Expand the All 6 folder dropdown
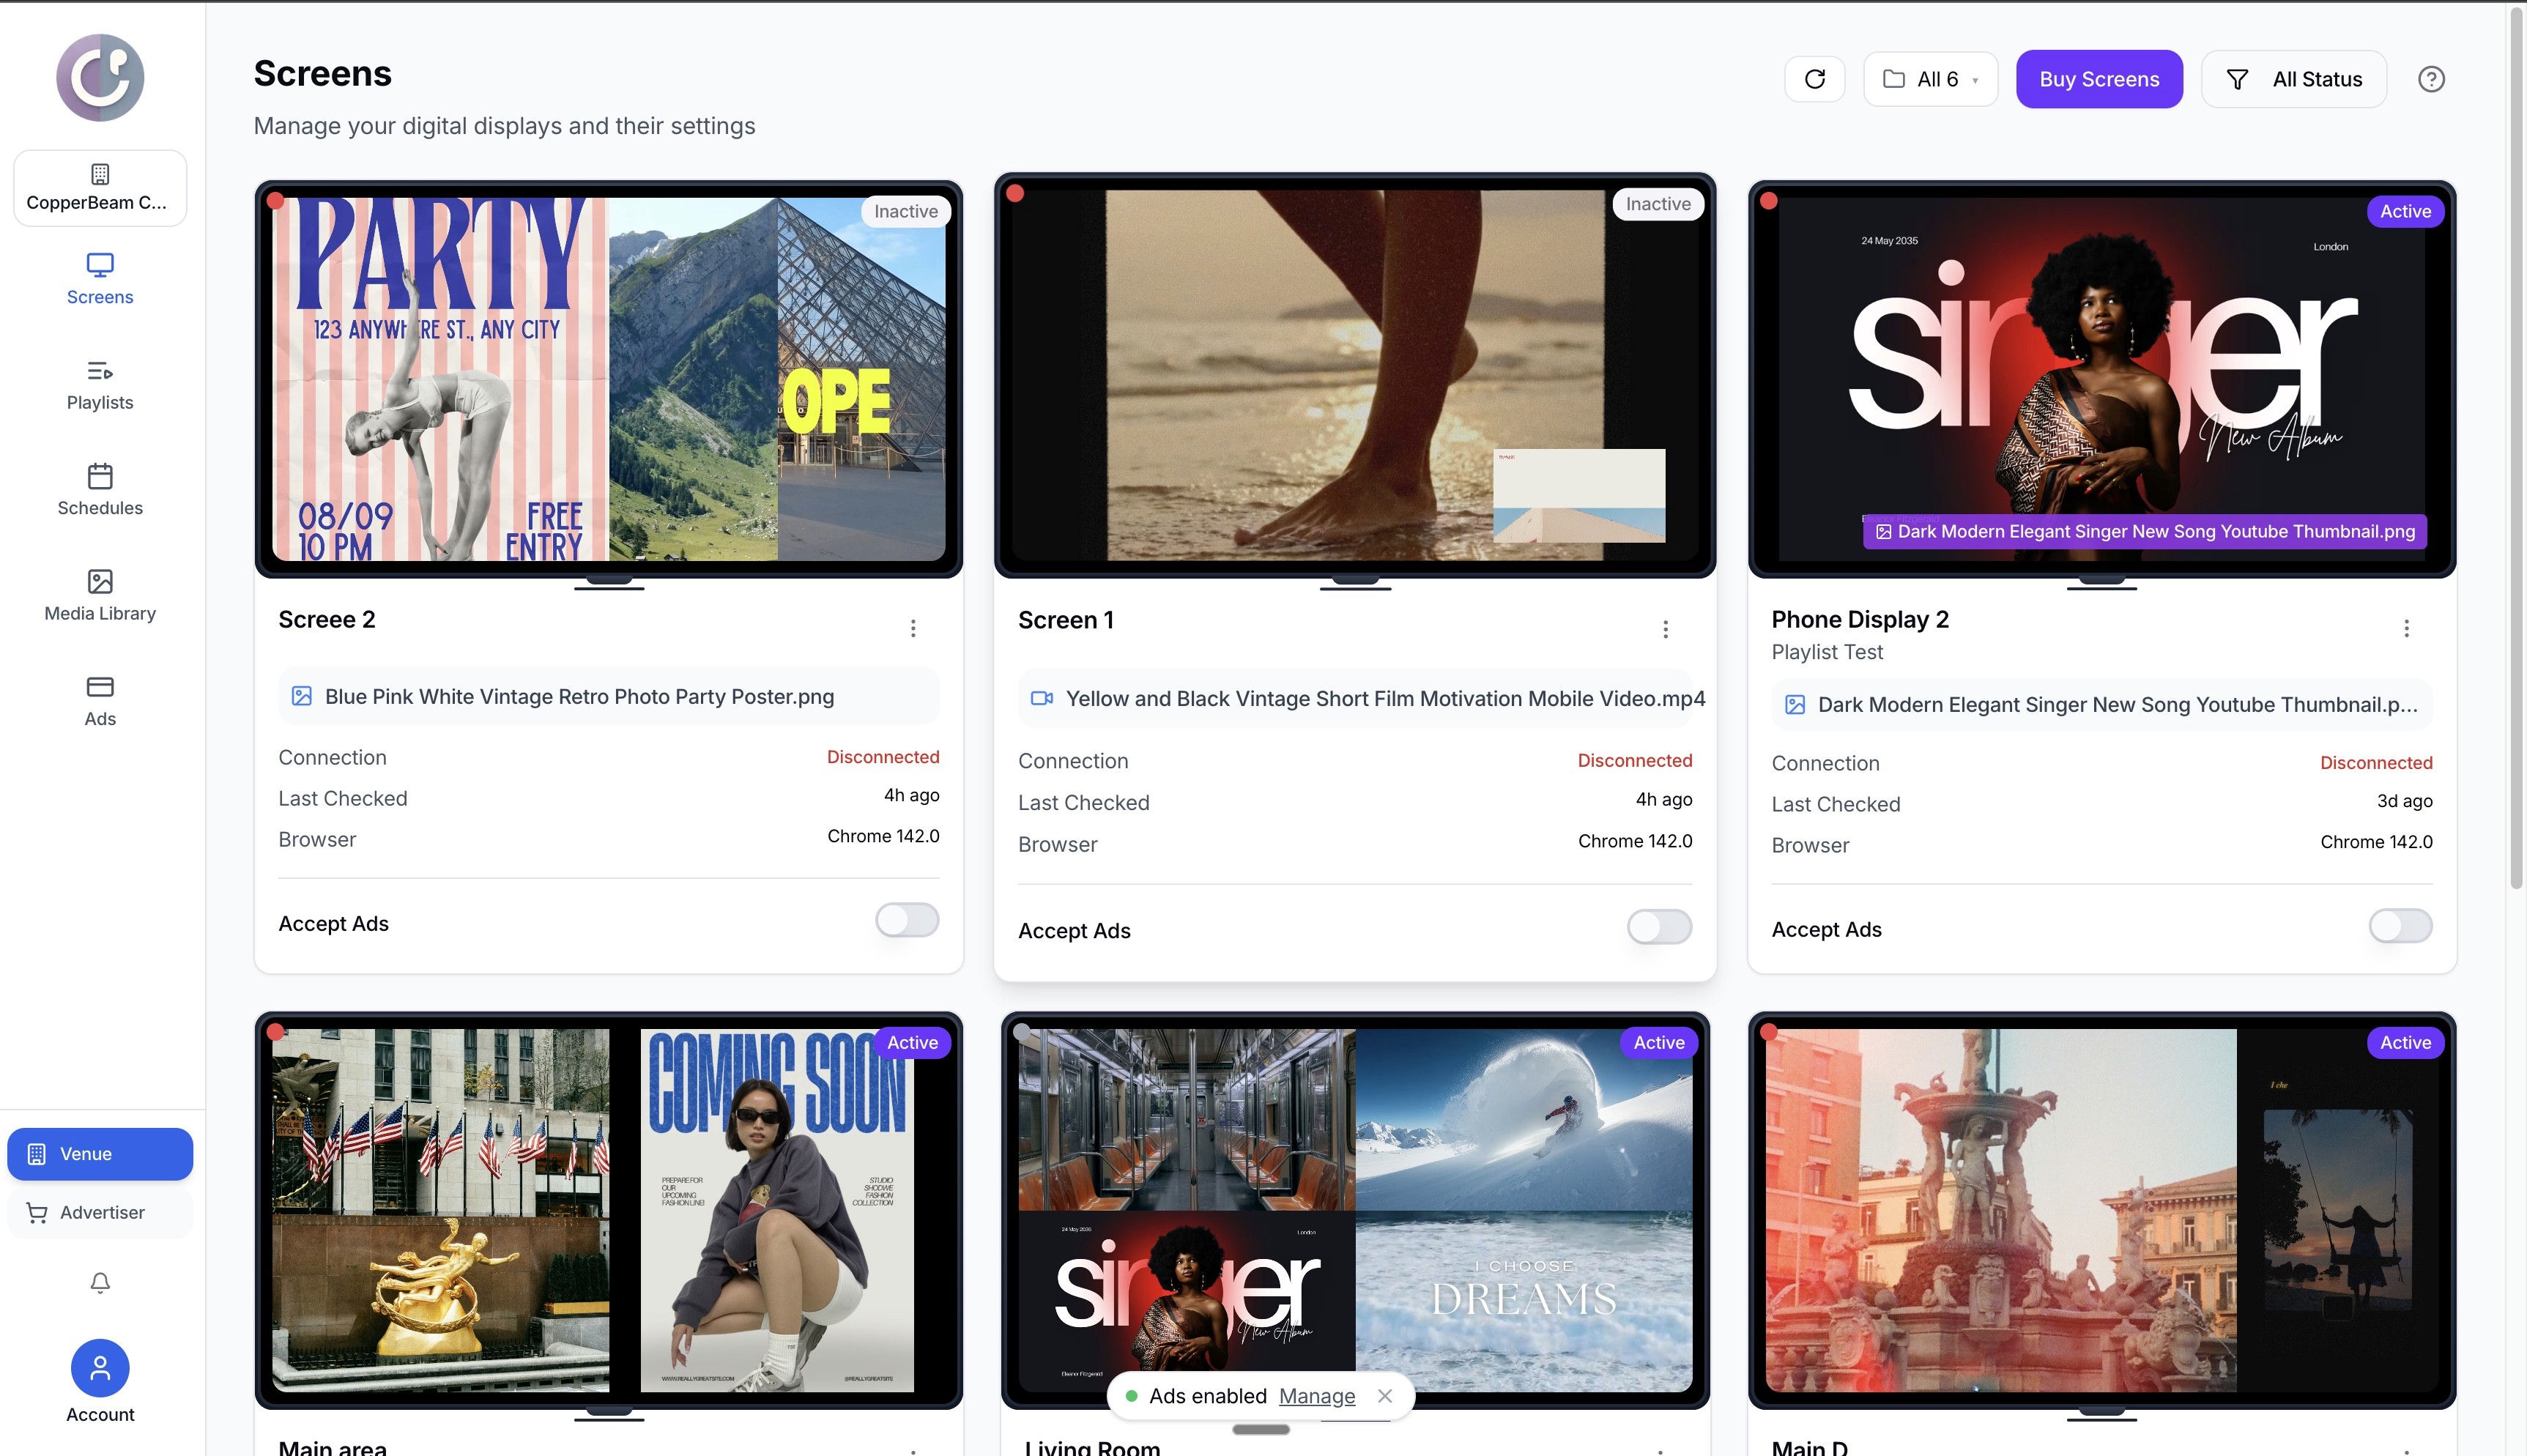2527x1456 pixels. point(1930,79)
